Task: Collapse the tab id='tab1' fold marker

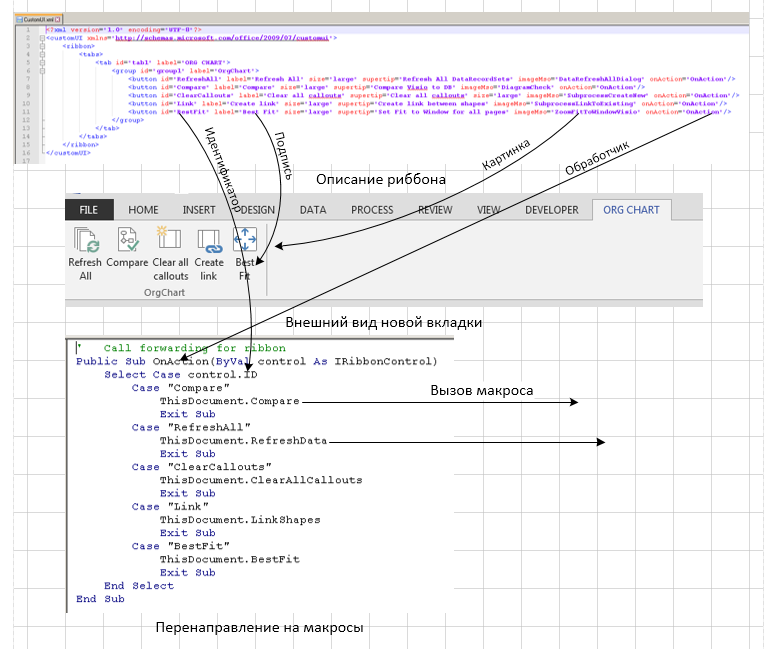Action: tap(42, 63)
